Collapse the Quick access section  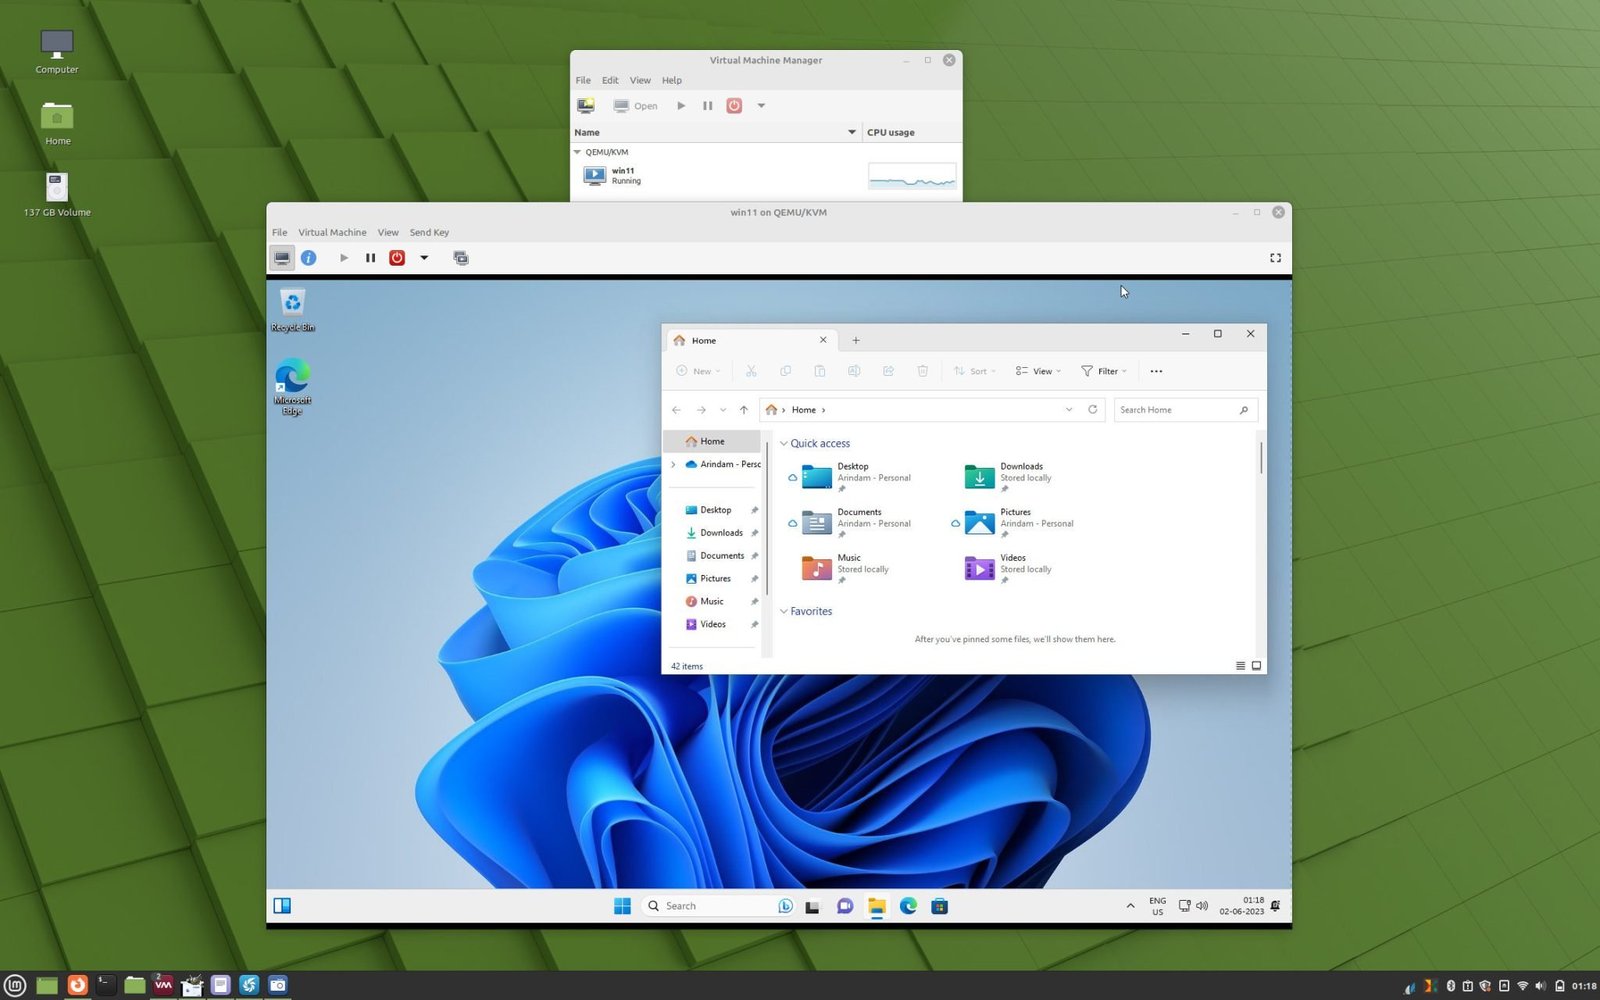coord(783,443)
